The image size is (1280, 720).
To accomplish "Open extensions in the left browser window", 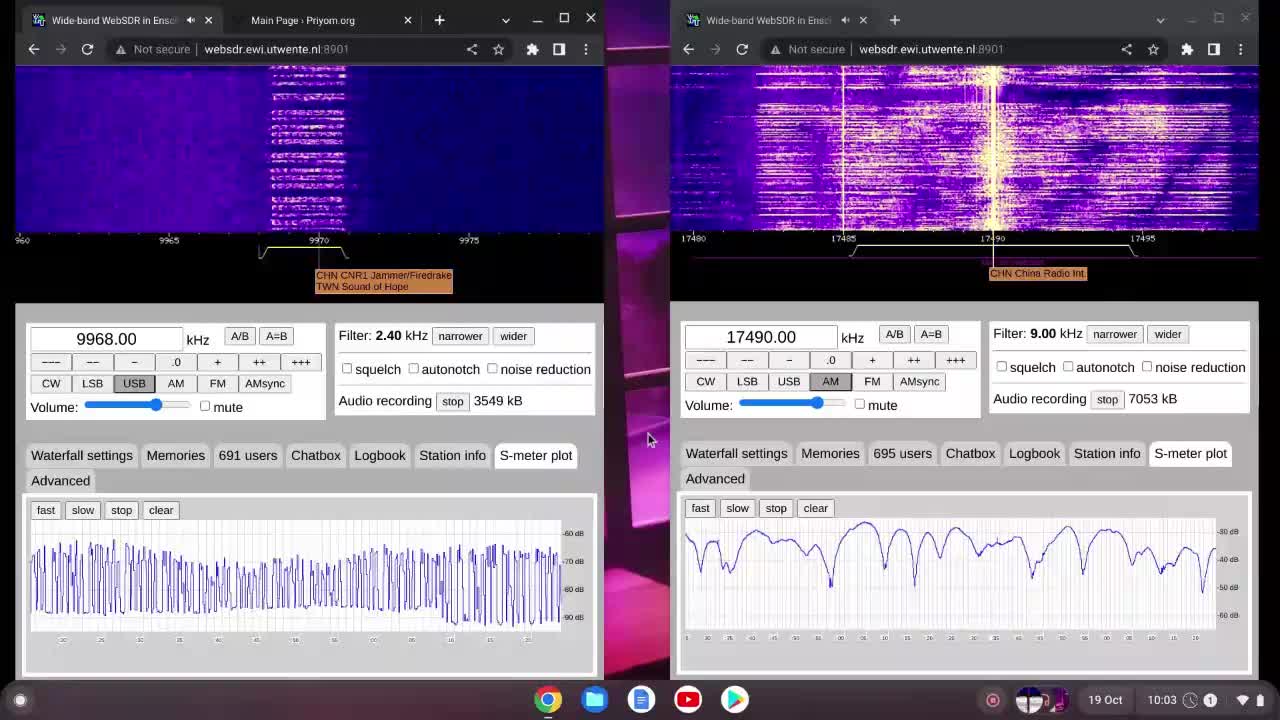I will (x=532, y=49).
